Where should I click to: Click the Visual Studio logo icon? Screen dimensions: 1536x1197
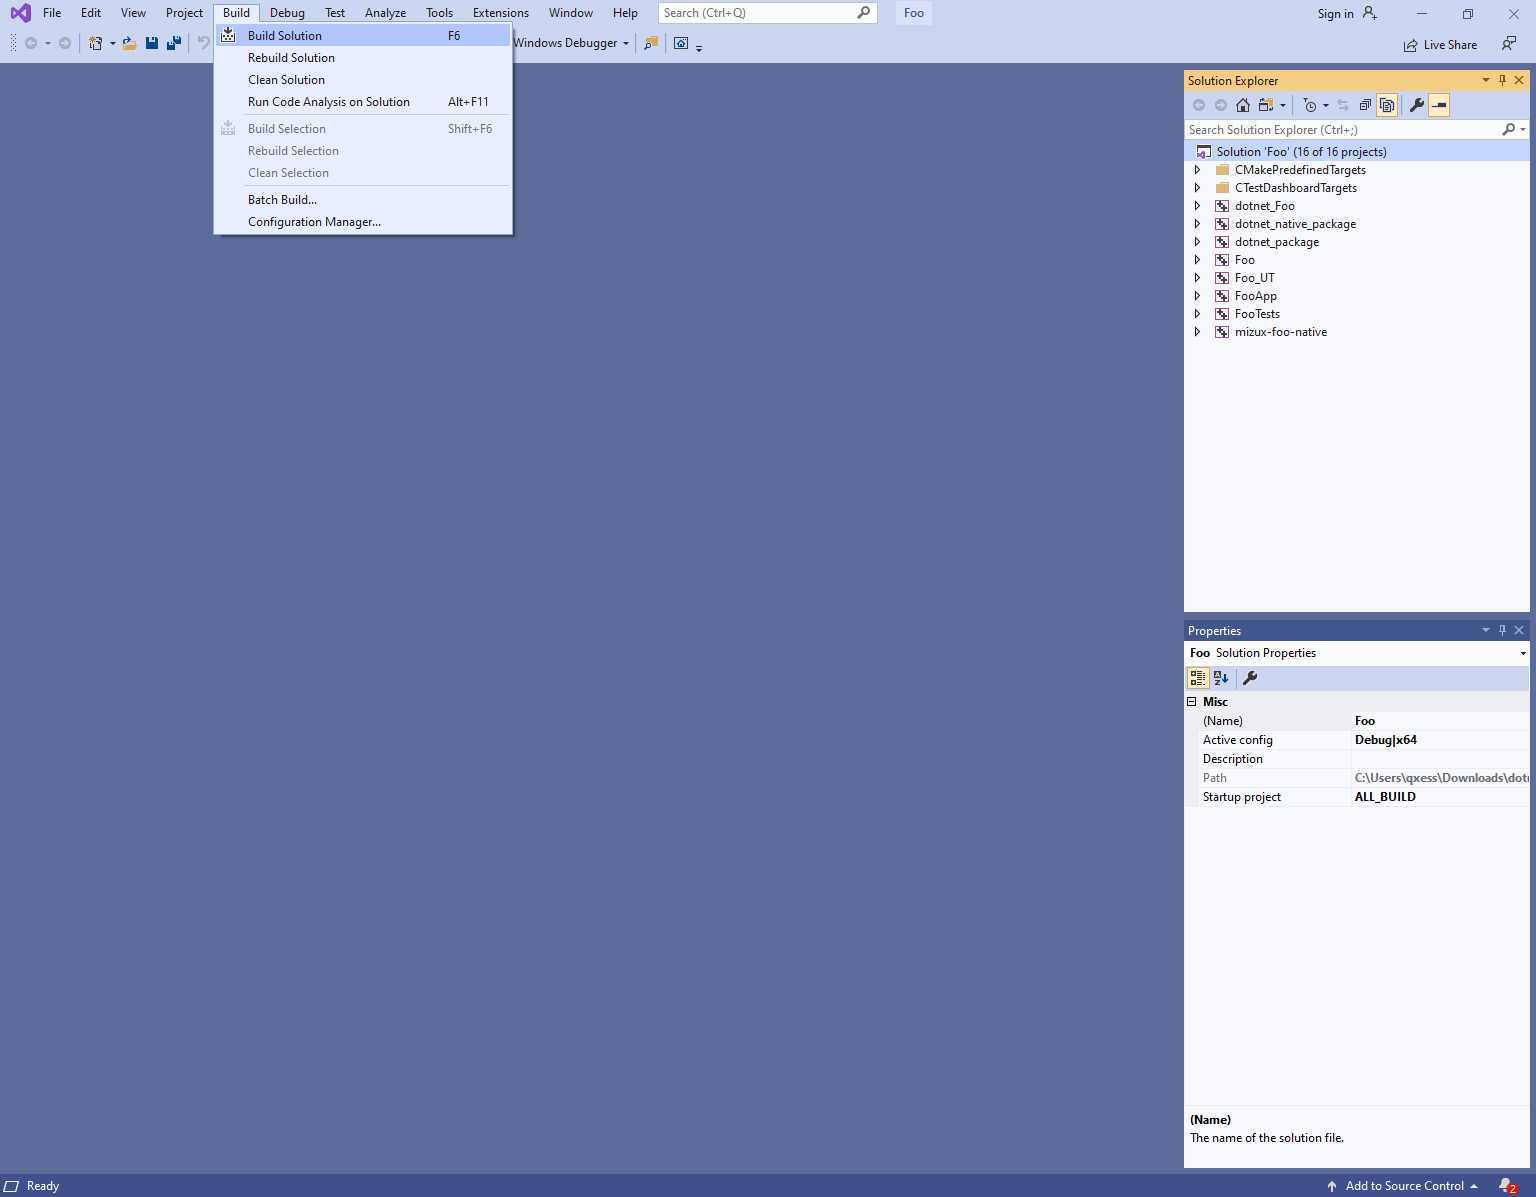click(x=20, y=13)
